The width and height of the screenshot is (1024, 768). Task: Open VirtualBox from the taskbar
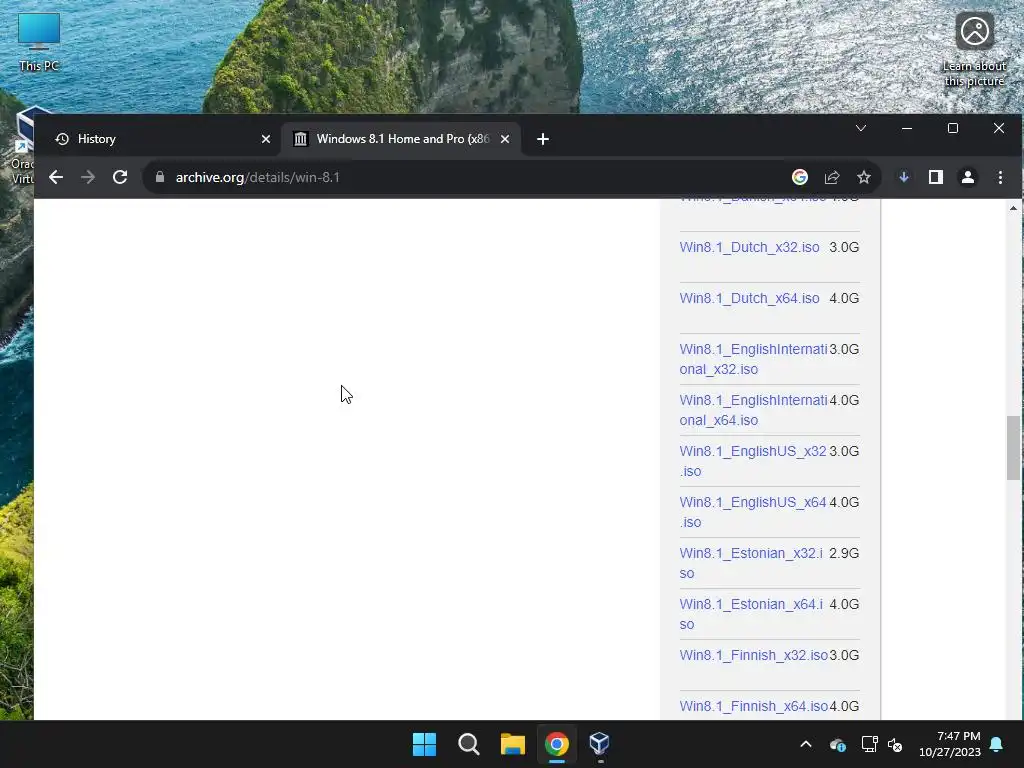click(600, 744)
